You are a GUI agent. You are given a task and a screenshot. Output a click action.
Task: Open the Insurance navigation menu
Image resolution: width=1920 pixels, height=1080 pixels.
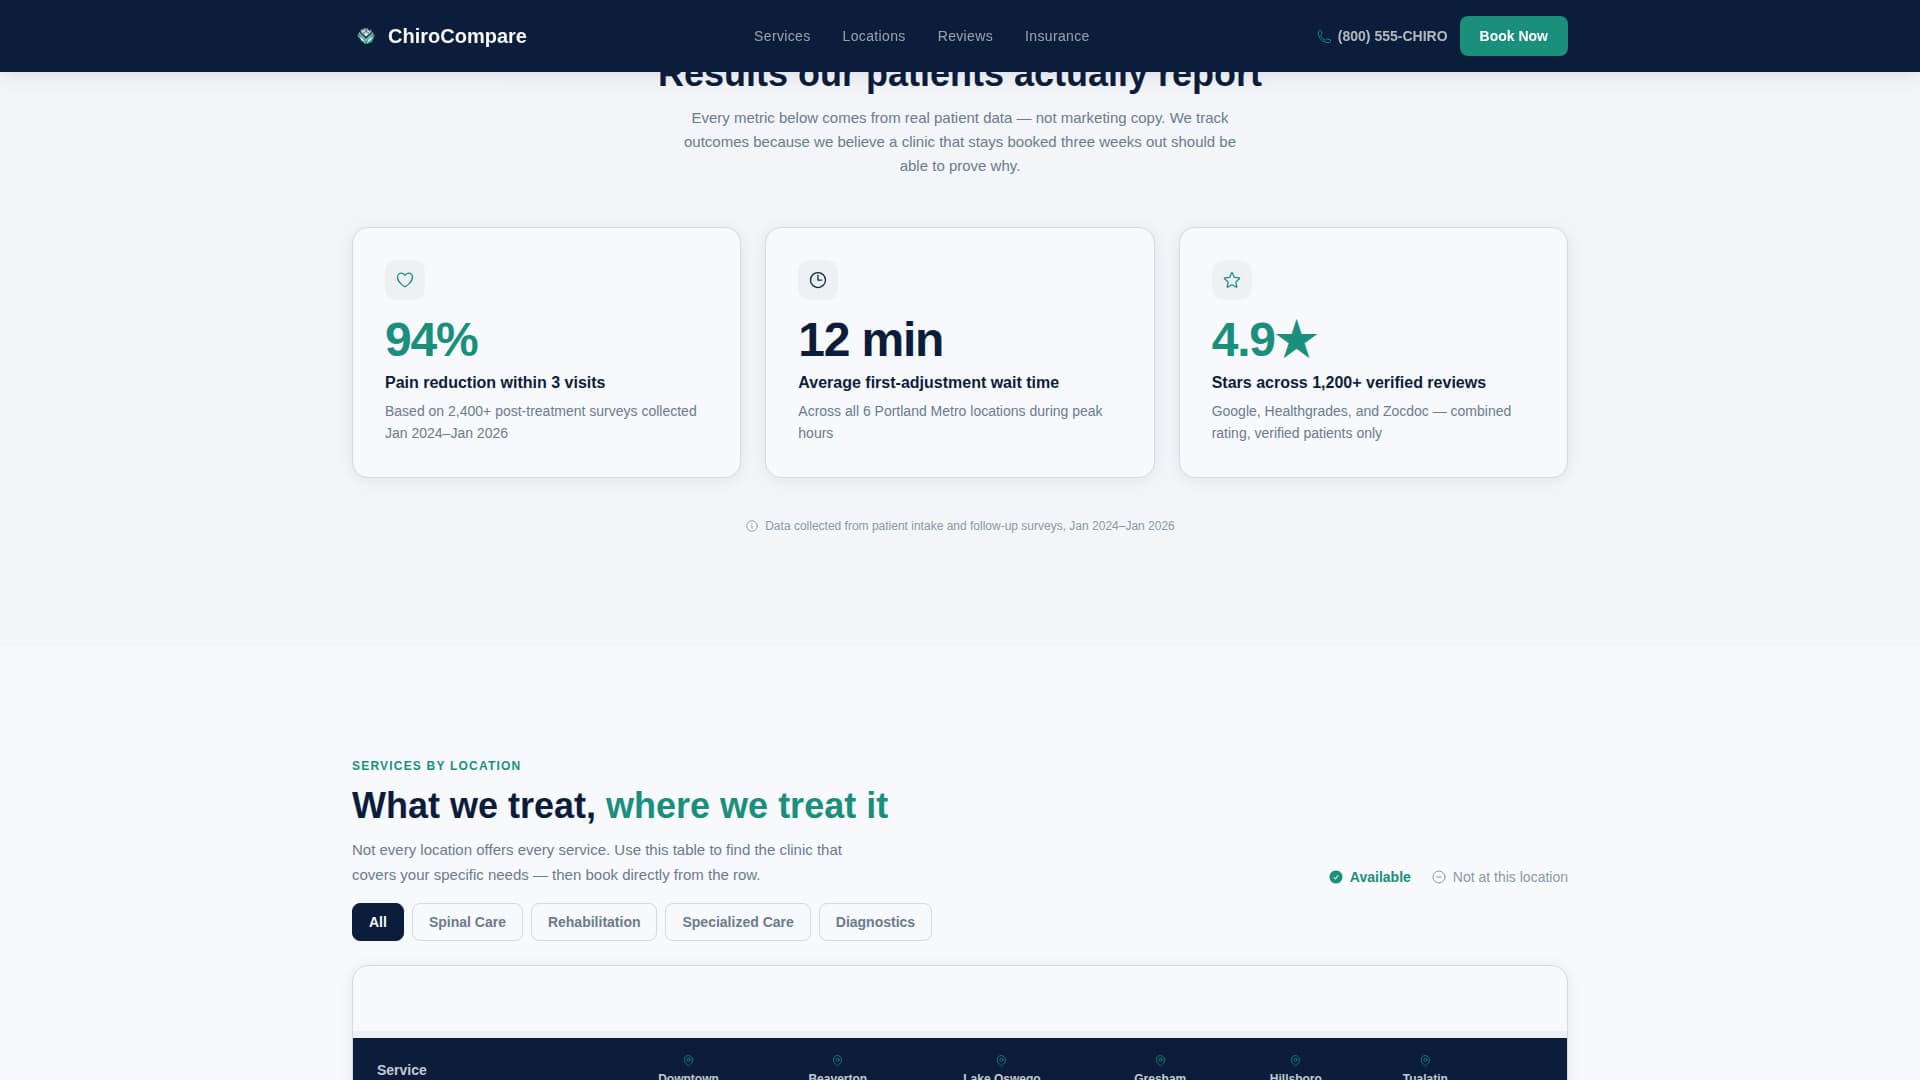tap(1056, 36)
